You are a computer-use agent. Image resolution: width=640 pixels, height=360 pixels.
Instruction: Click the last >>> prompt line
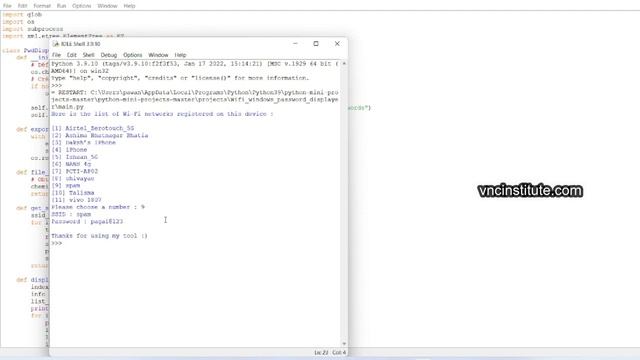point(57,243)
